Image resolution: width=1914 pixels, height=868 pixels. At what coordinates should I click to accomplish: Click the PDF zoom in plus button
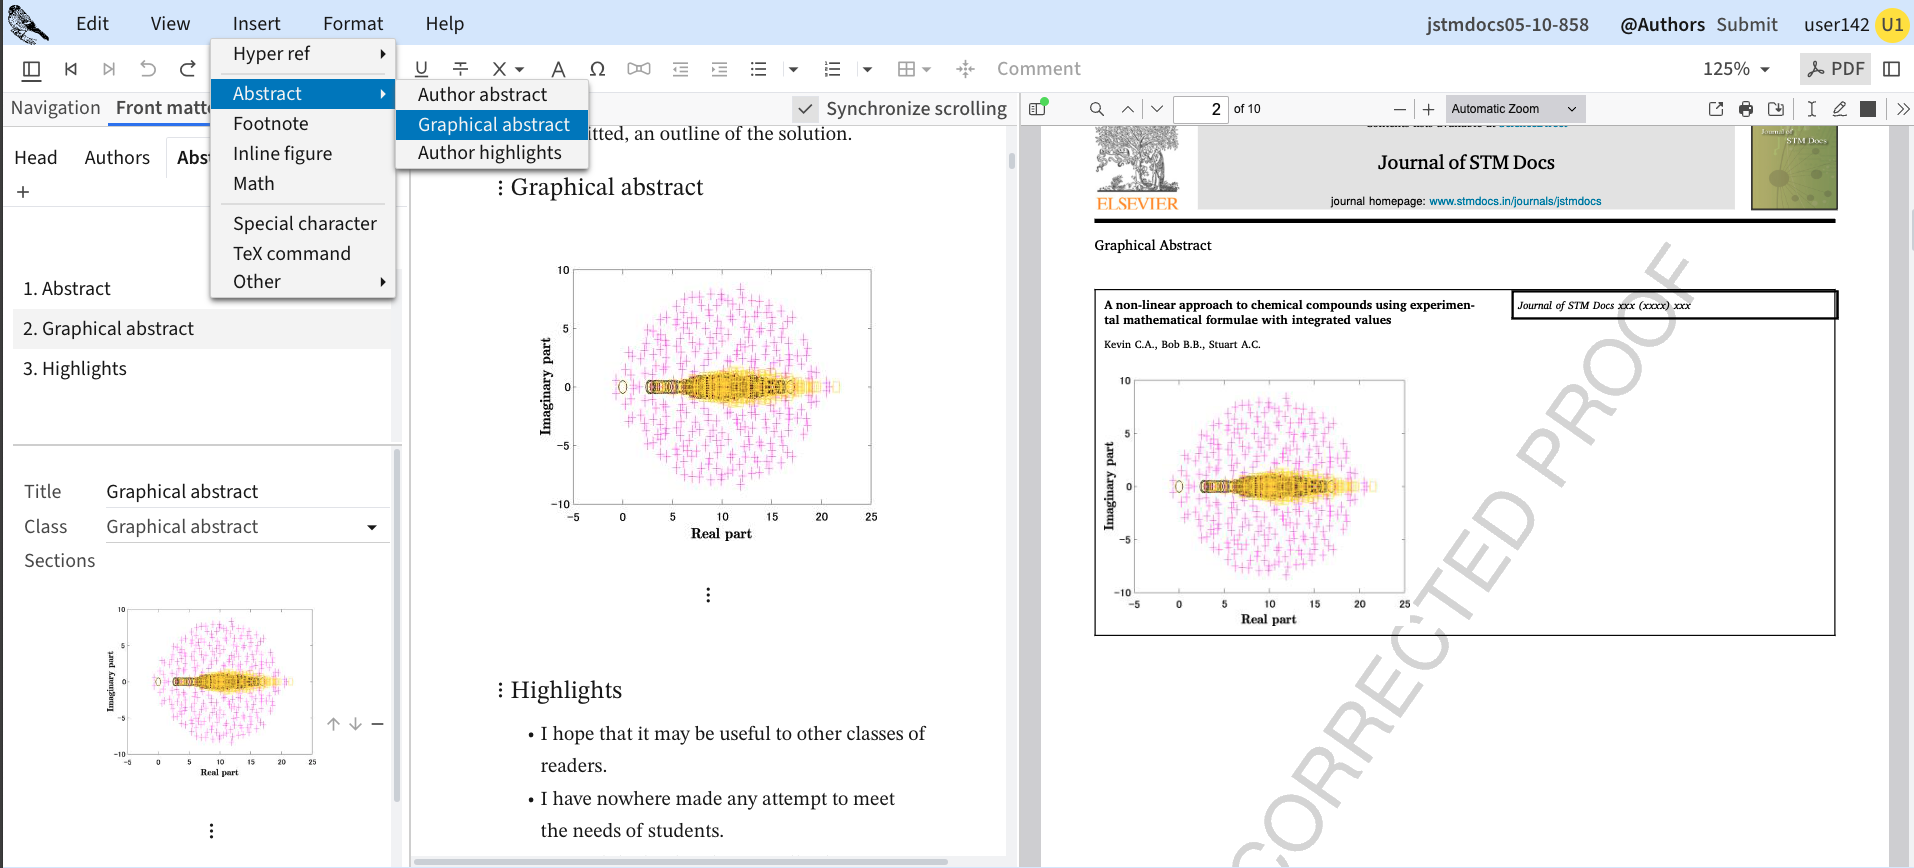(1428, 109)
